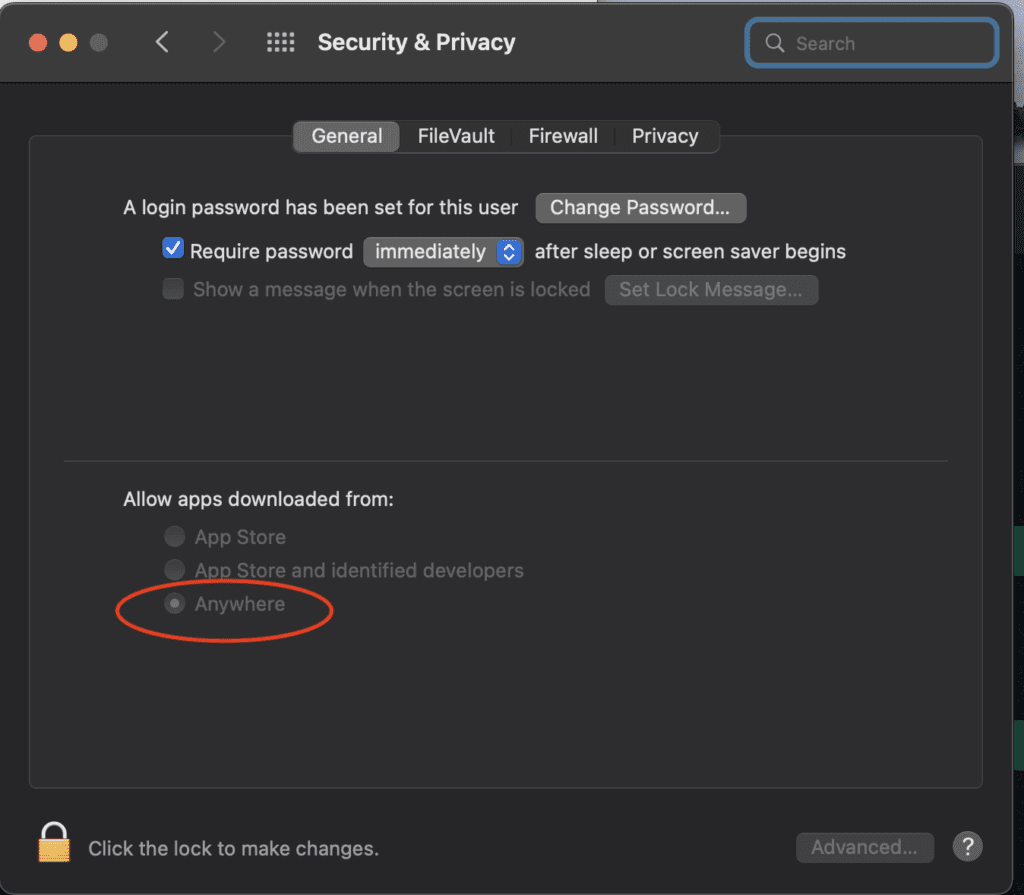The height and width of the screenshot is (895, 1024).
Task: Open the Privacy tab
Action: [664, 136]
